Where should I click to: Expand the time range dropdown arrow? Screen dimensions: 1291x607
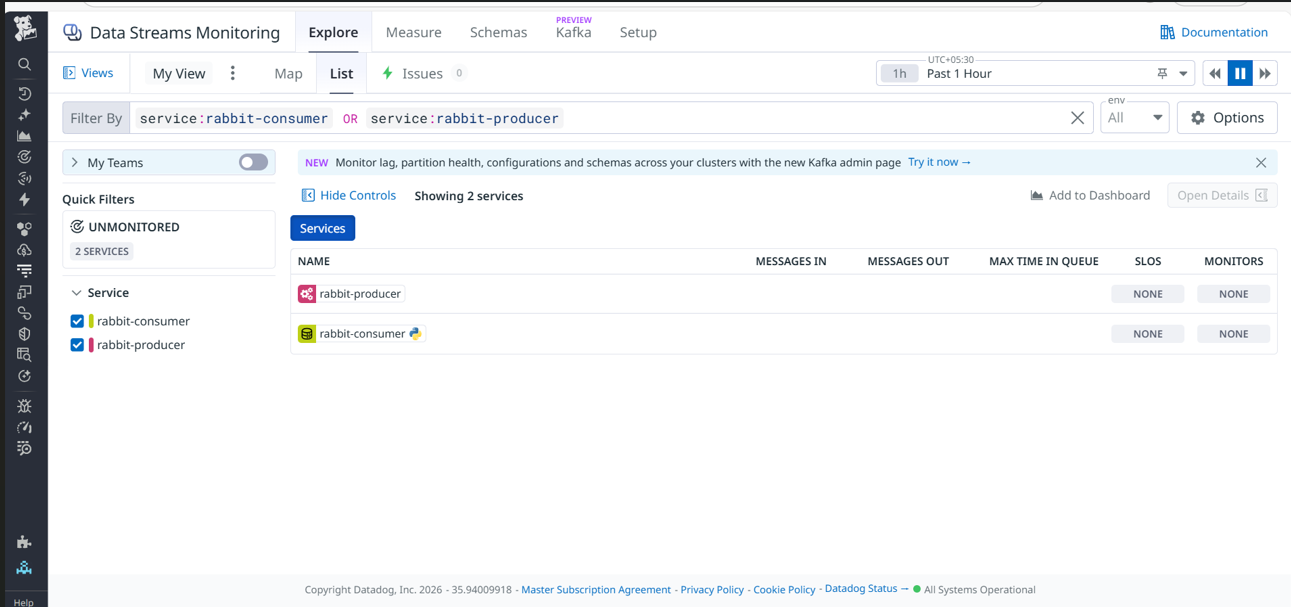coord(1183,73)
